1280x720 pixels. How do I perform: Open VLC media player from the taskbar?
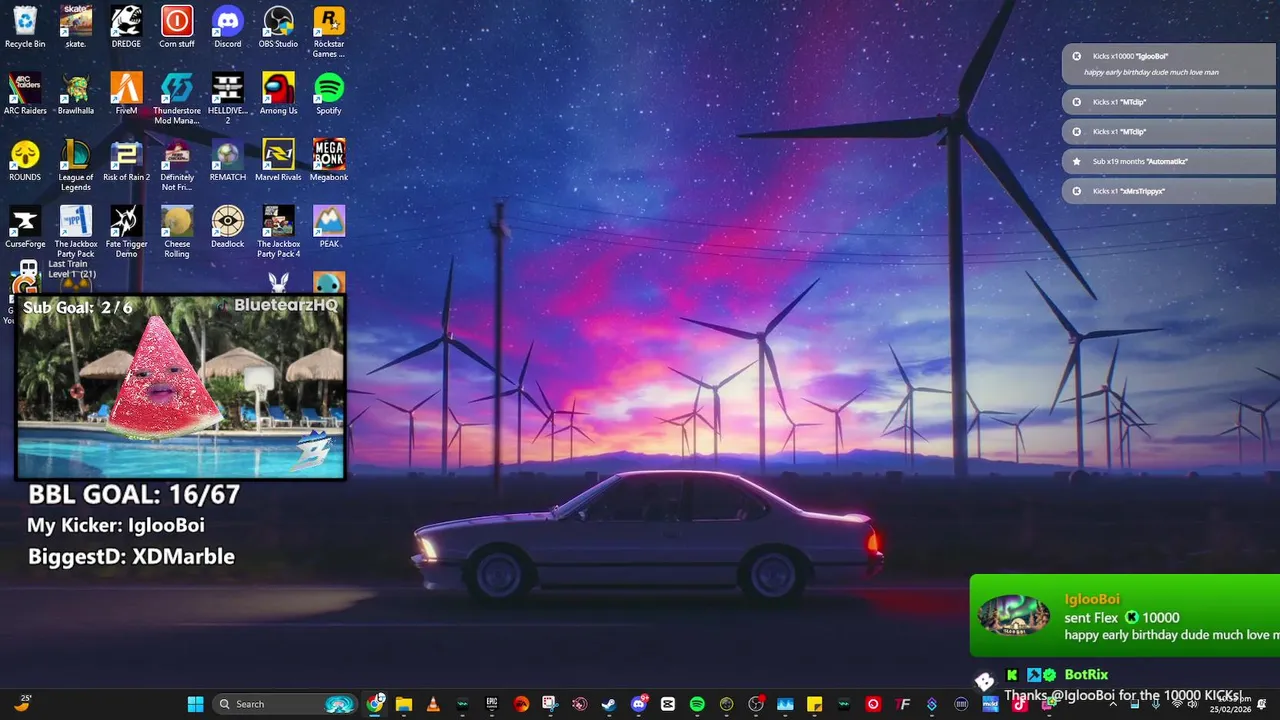coord(433,704)
